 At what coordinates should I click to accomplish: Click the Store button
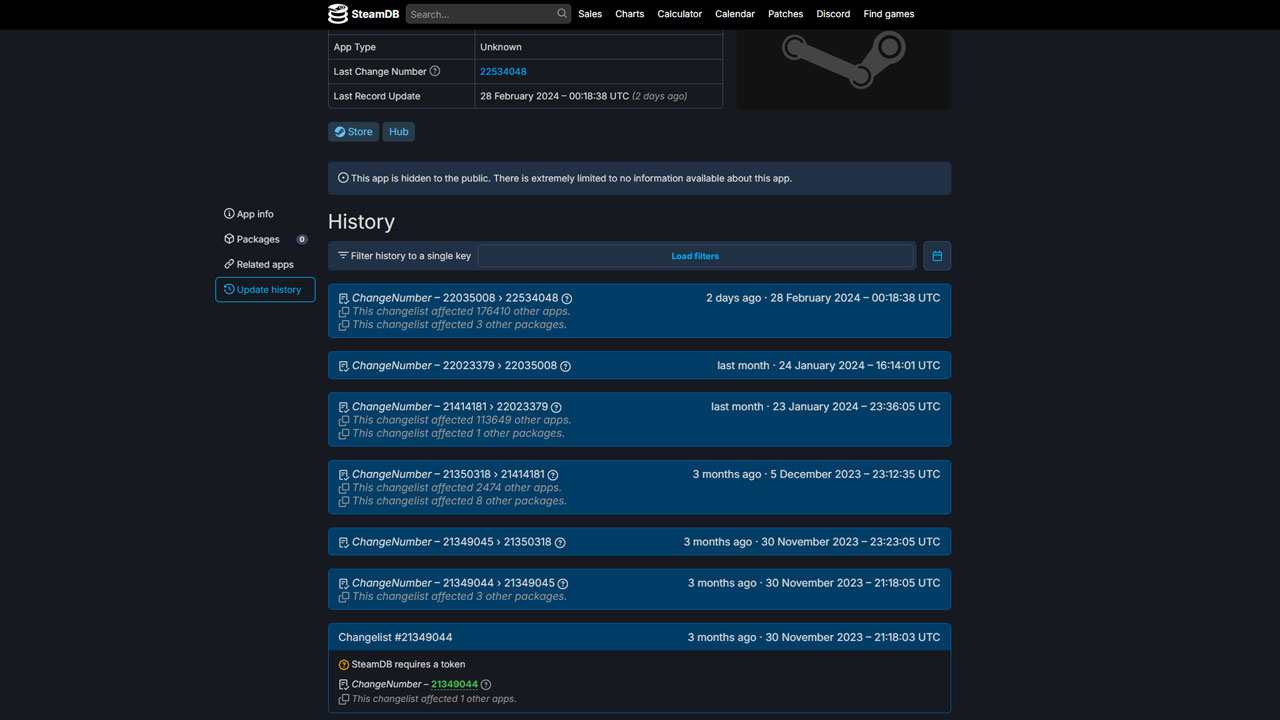coord(353,132)
